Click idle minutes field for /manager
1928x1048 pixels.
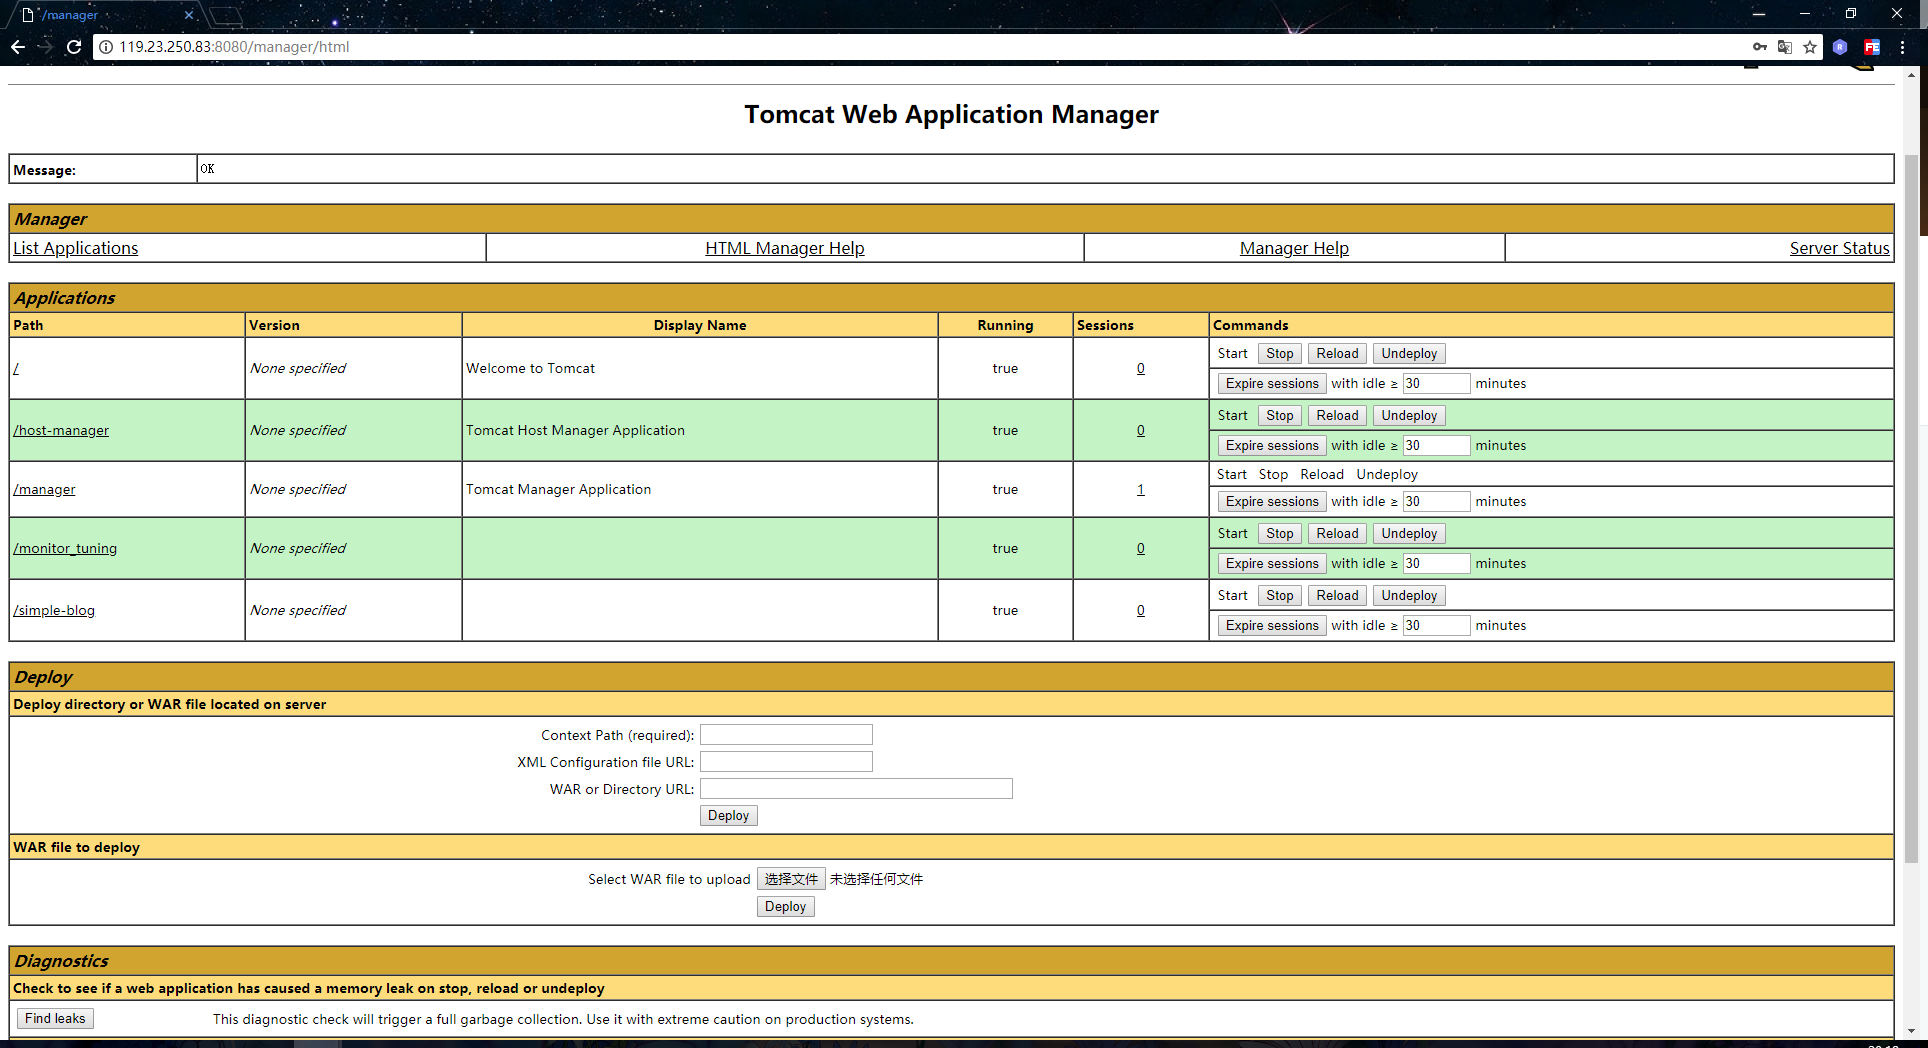[1436, 501]
